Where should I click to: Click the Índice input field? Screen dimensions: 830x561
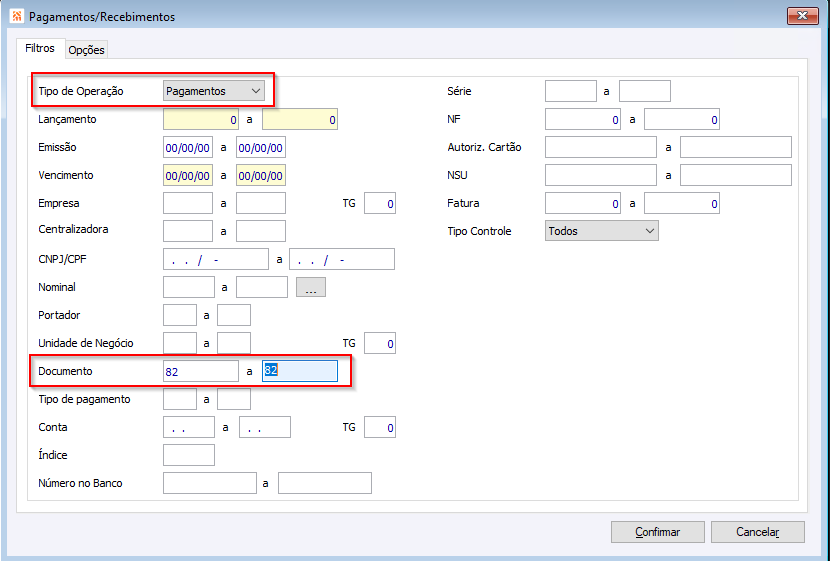tap(189, 455)
